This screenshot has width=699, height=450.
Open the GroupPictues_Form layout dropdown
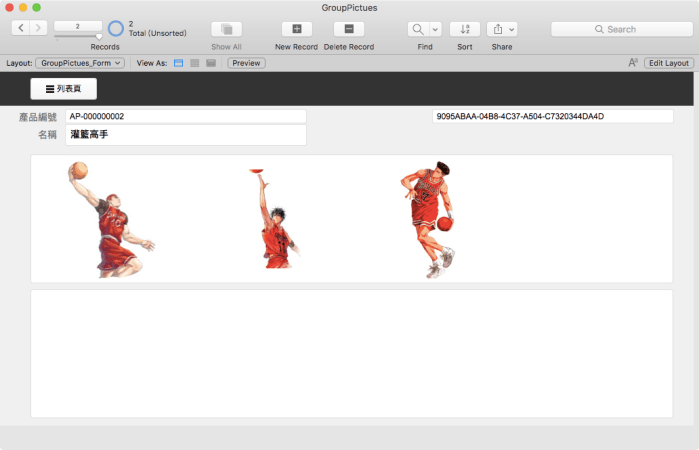pos(80,63)
